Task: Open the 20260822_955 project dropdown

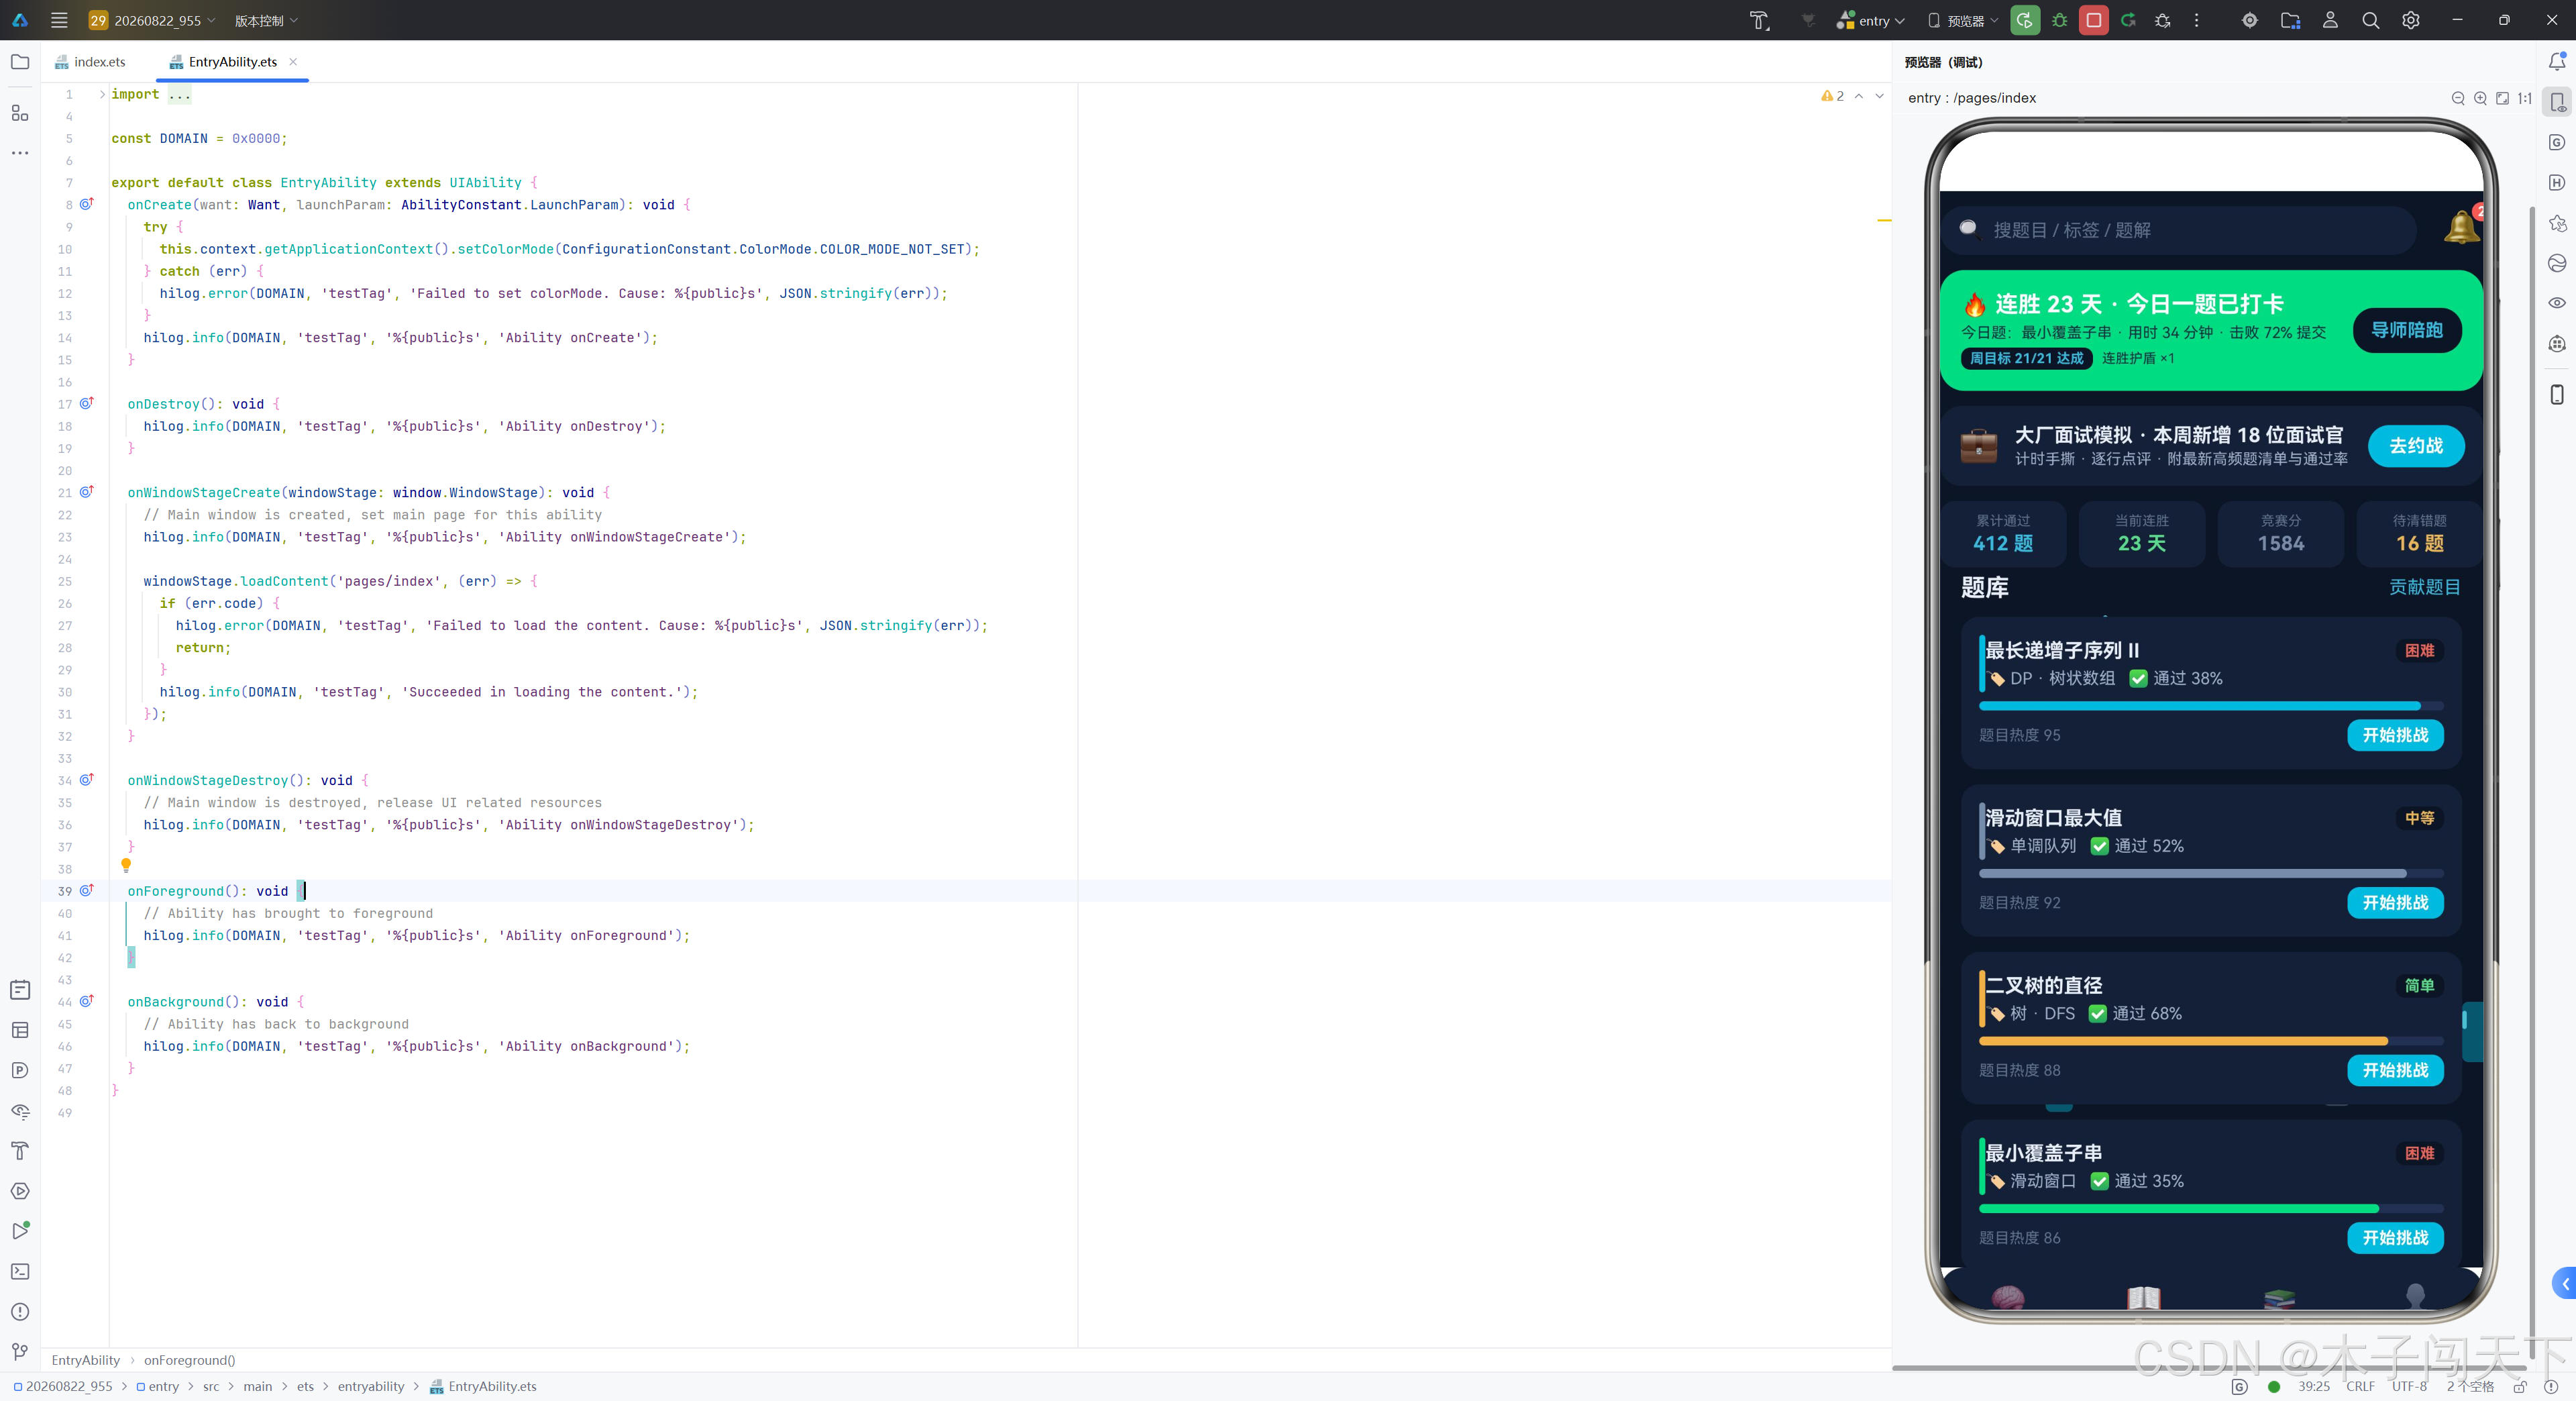Action: pos(152,20)
